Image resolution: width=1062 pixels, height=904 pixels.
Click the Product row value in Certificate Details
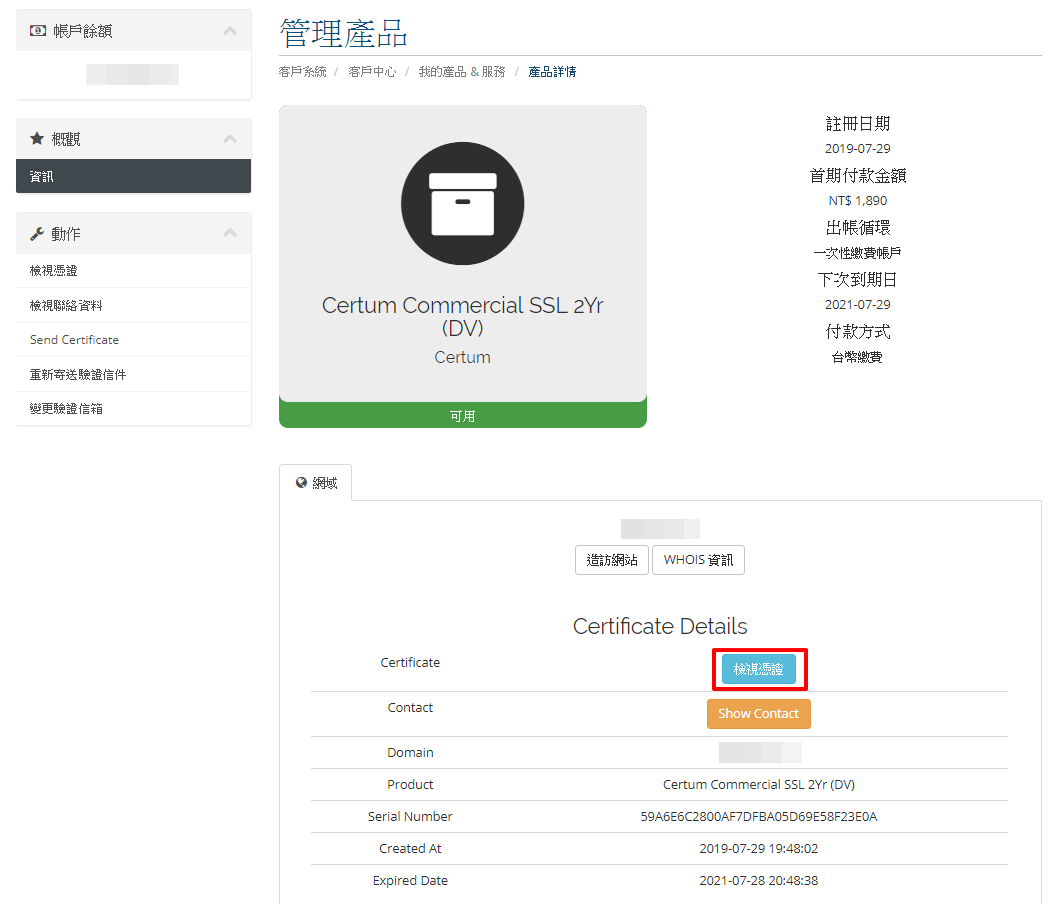click(x=759, y=785)
